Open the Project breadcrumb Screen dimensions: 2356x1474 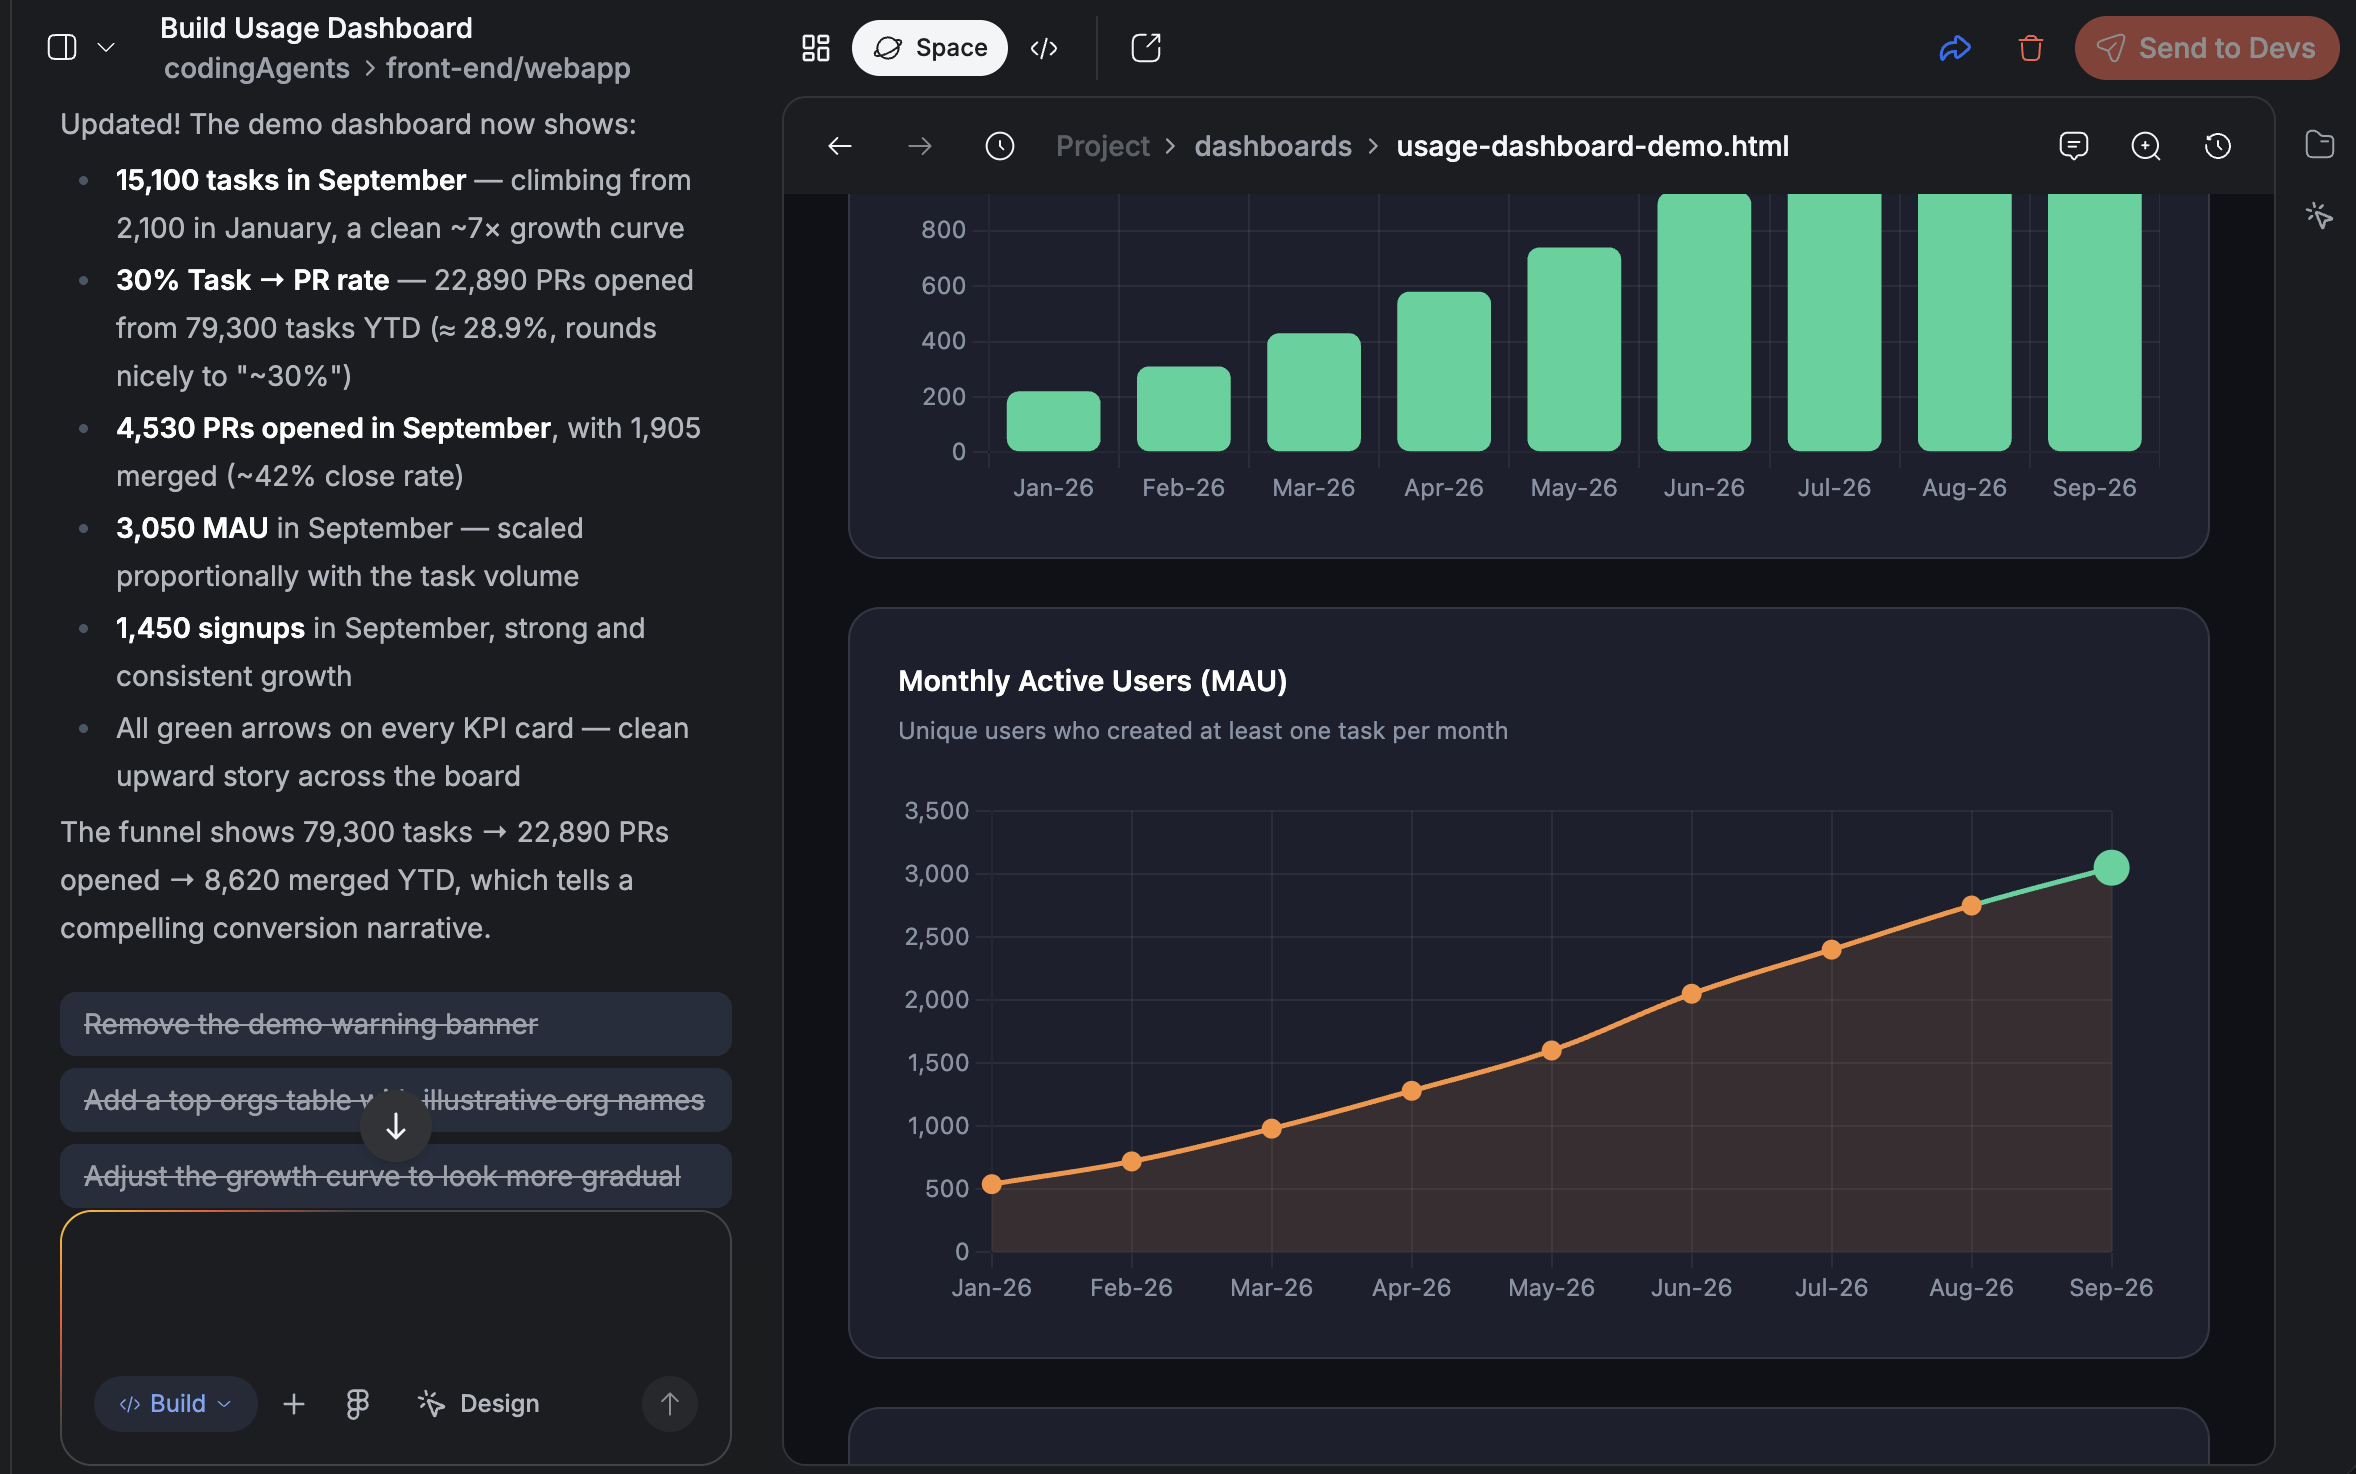(x=1103, y=146)
